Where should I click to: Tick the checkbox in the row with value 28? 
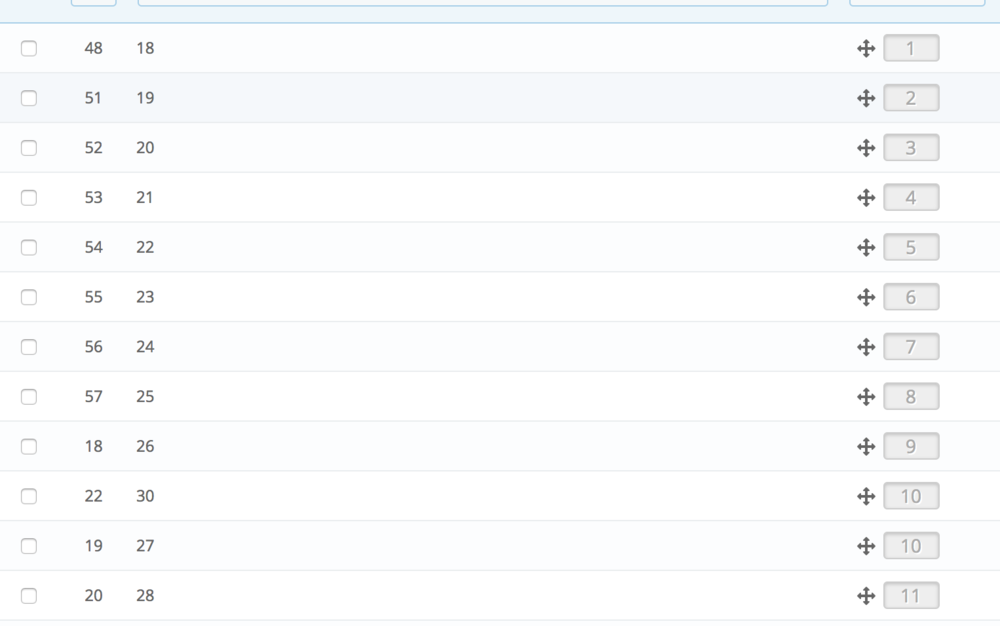tap(29, 595)
